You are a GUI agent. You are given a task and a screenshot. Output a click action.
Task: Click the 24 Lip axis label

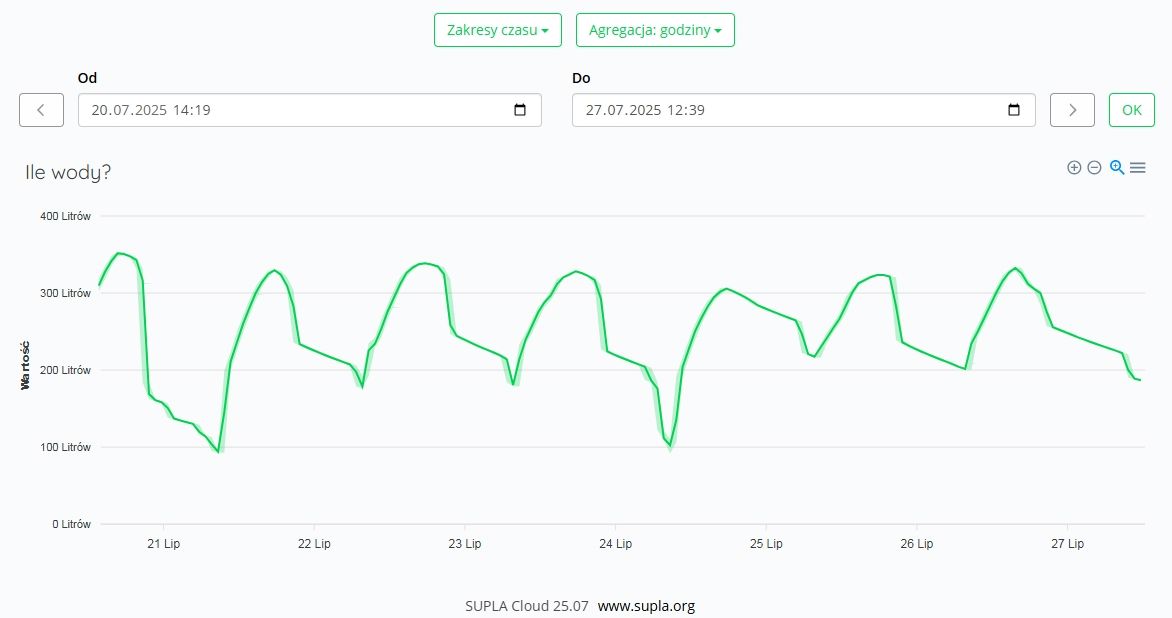pyautogui.click(x=615, y=543)
